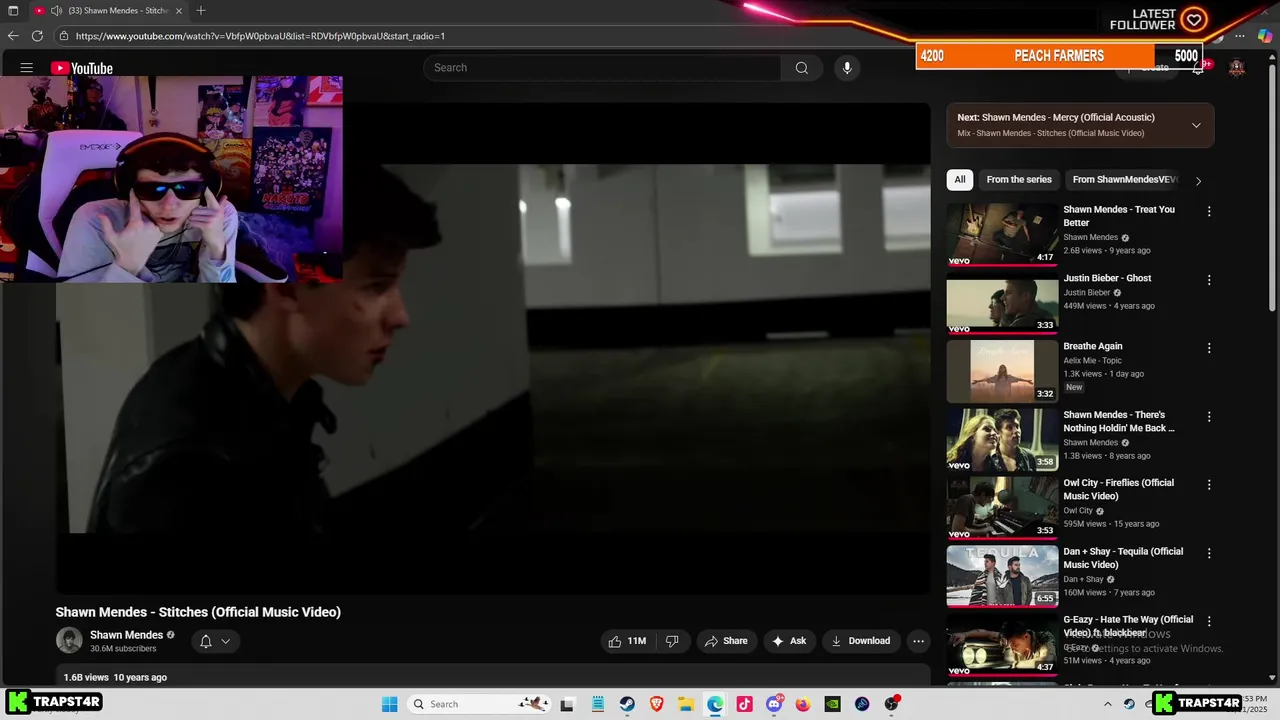Share the video
Image resolution: width=1280 pixels, height=720 pixels.
pos(726,641)
